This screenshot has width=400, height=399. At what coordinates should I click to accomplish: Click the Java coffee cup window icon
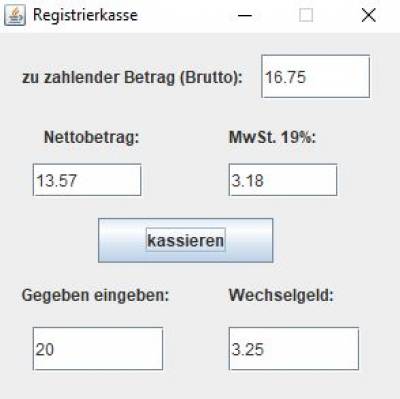click(x=15, y=15)
